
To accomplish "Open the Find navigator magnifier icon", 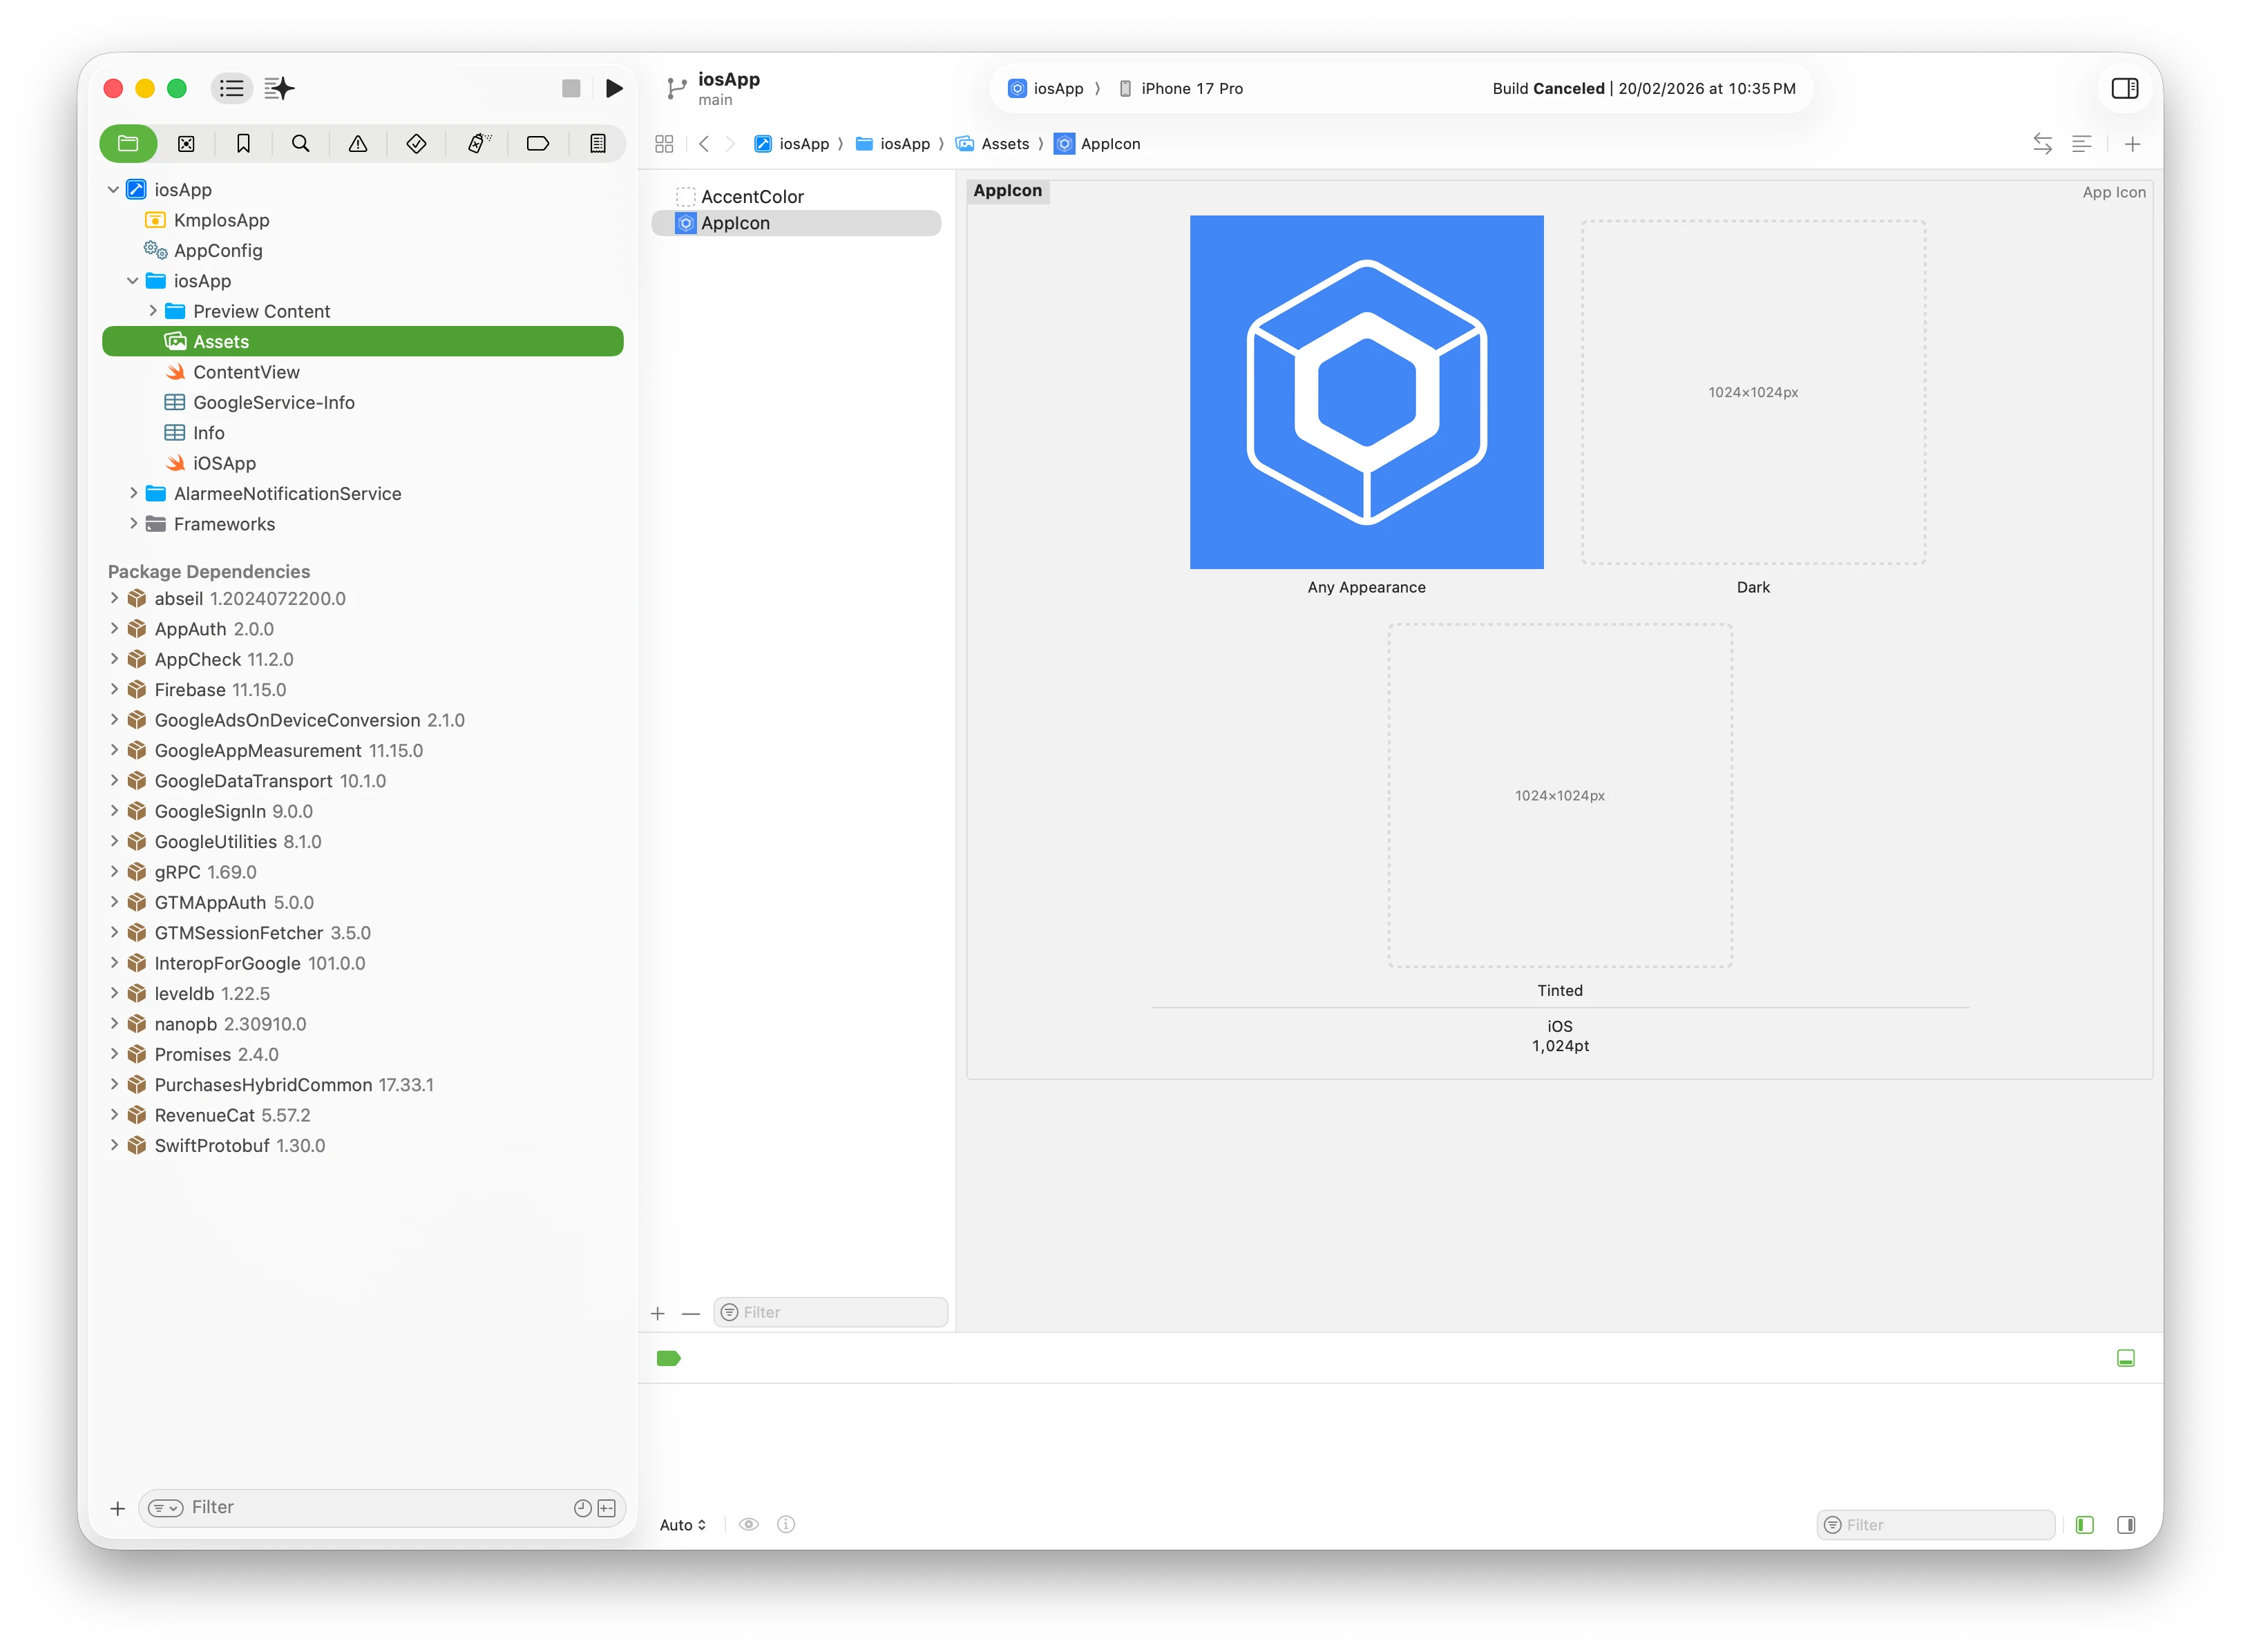I will coord(300,144).
